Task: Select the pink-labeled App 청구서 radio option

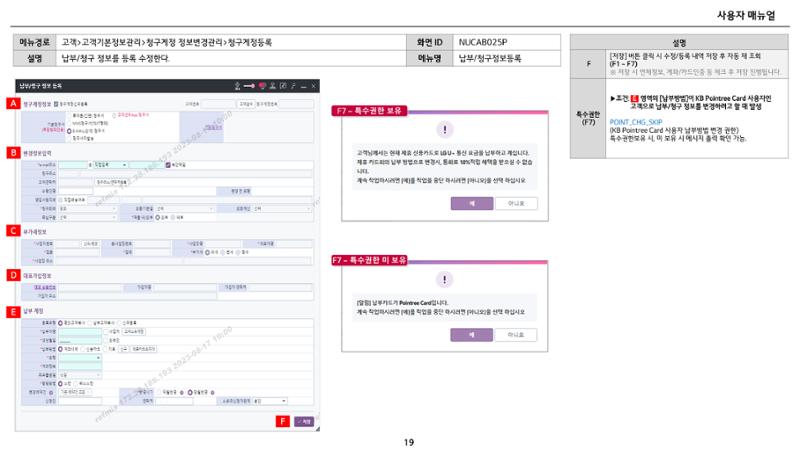Action: [114, 115]
